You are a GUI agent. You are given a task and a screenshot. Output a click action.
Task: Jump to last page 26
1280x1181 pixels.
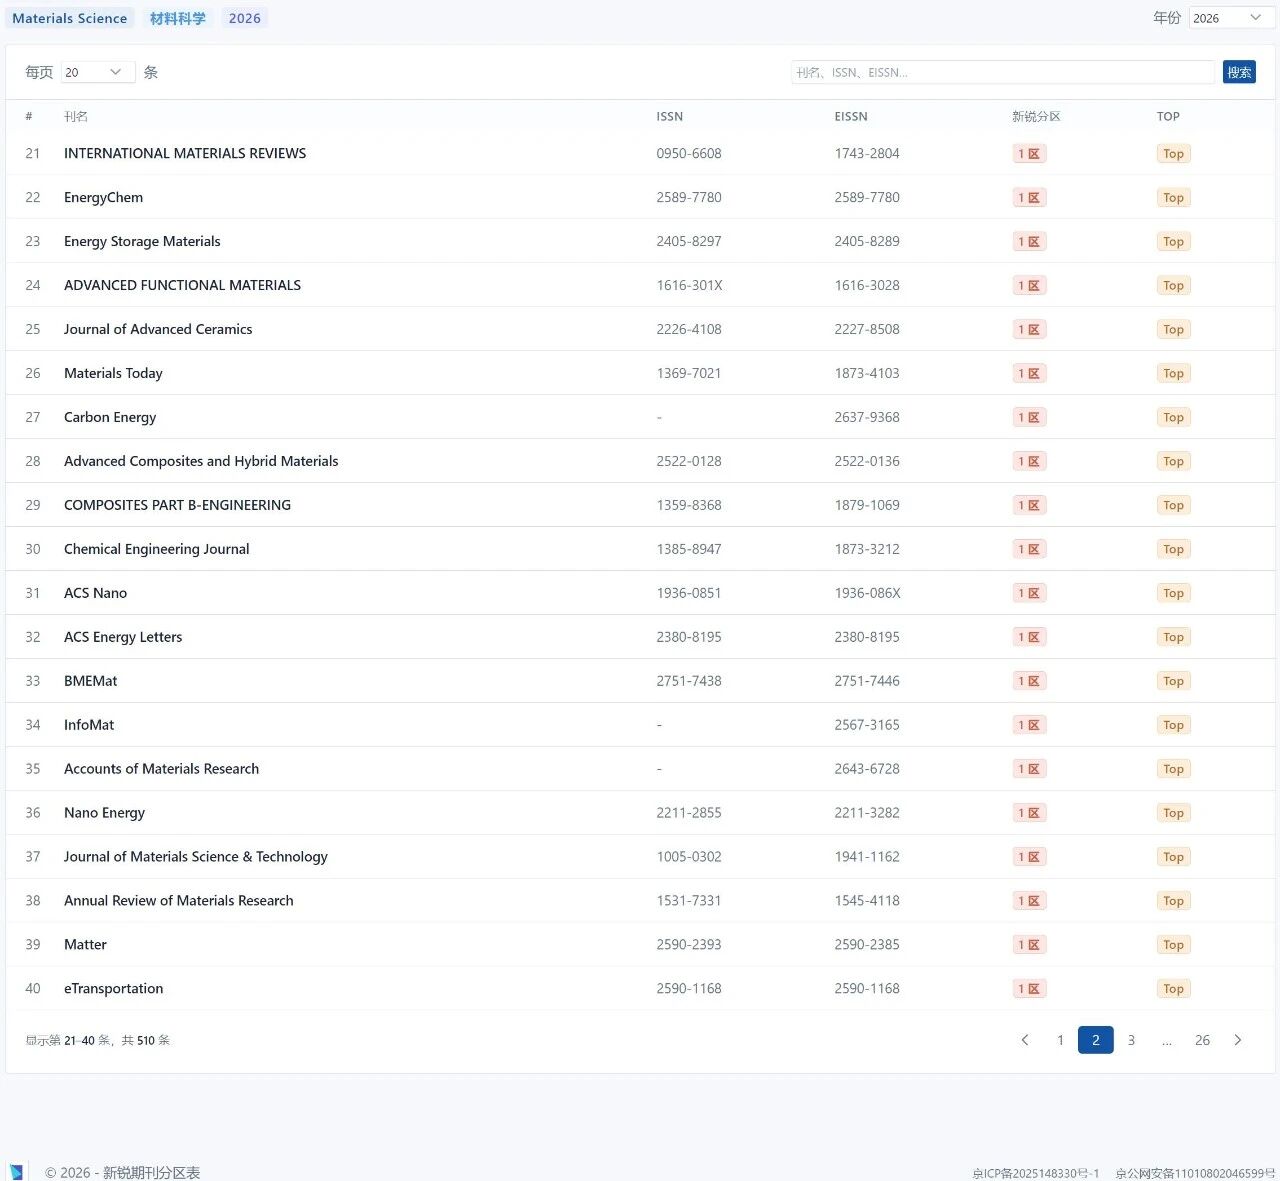pyautogui.click(x=1202, y=1040)
